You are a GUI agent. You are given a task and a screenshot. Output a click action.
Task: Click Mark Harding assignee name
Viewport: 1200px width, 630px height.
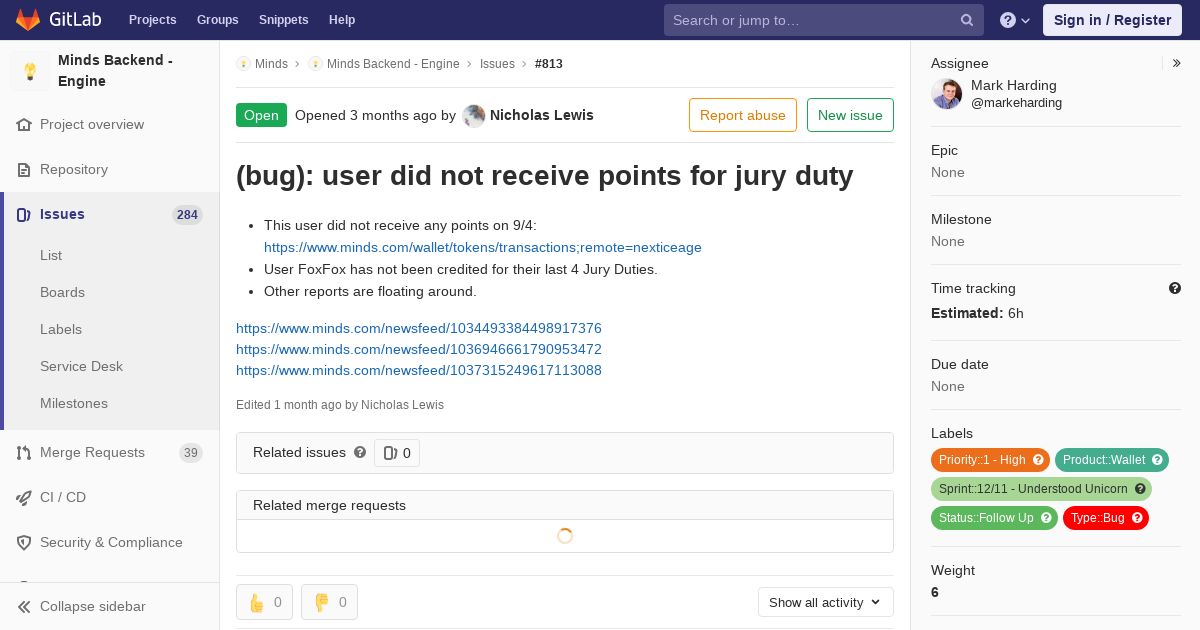pyautogui.click(x=1013, y=86)
